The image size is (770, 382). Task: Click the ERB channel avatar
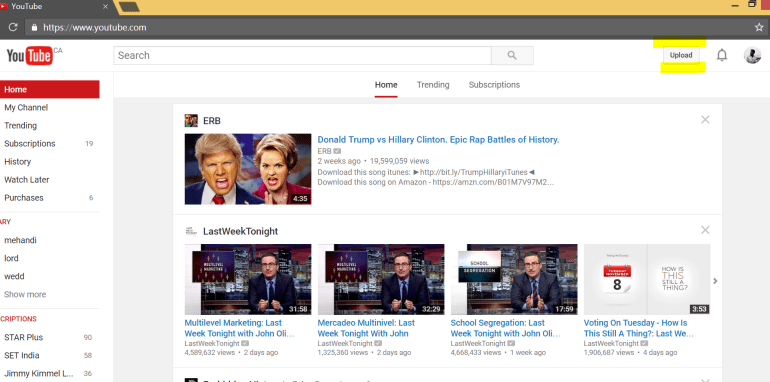coord(191,120)
